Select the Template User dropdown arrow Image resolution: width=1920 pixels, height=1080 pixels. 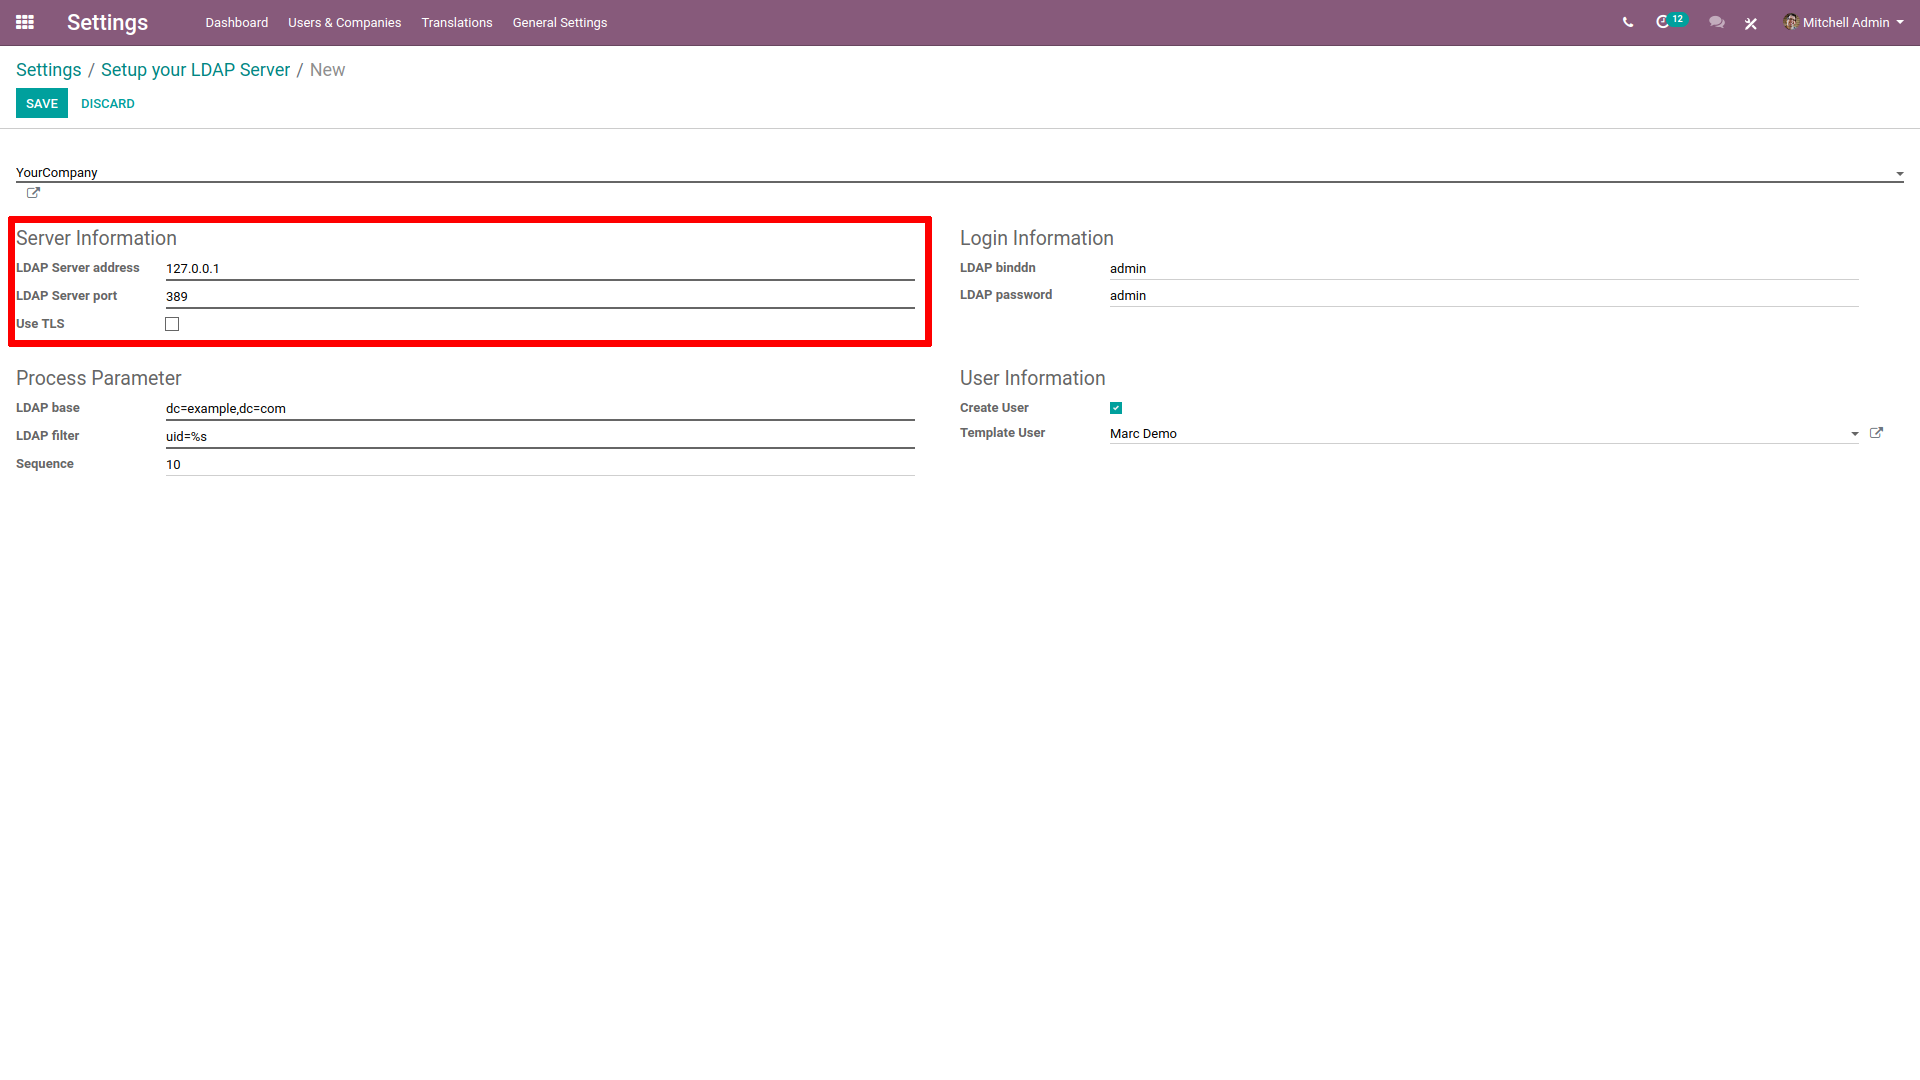pos(1855,431)
